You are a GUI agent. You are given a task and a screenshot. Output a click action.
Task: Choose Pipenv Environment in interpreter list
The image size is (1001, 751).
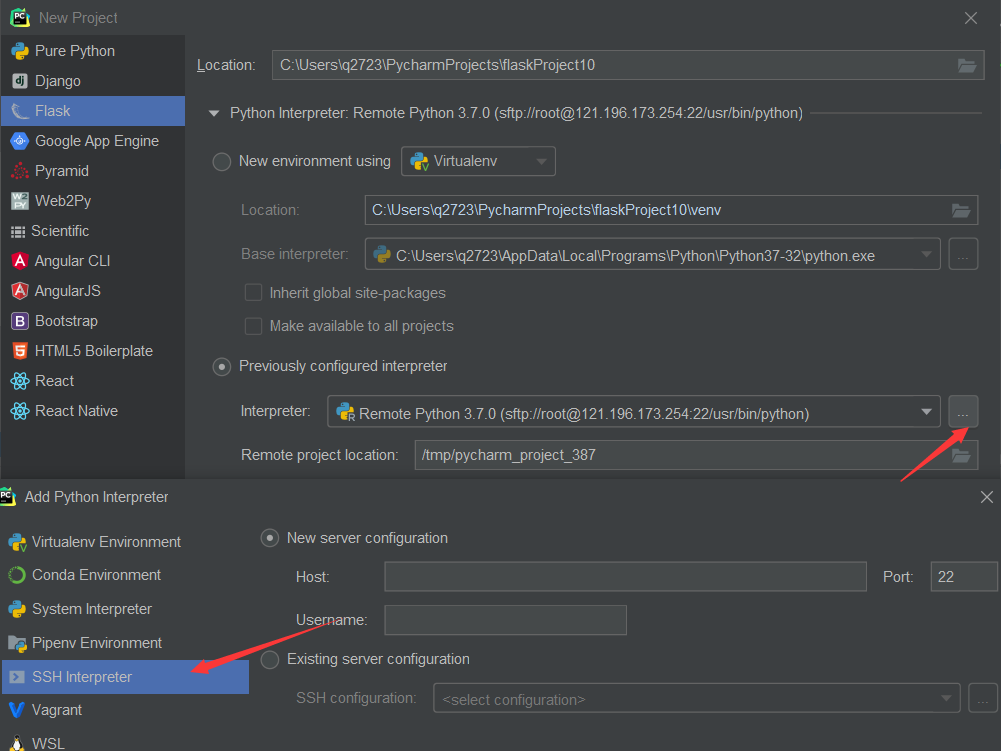coord(125,643)
